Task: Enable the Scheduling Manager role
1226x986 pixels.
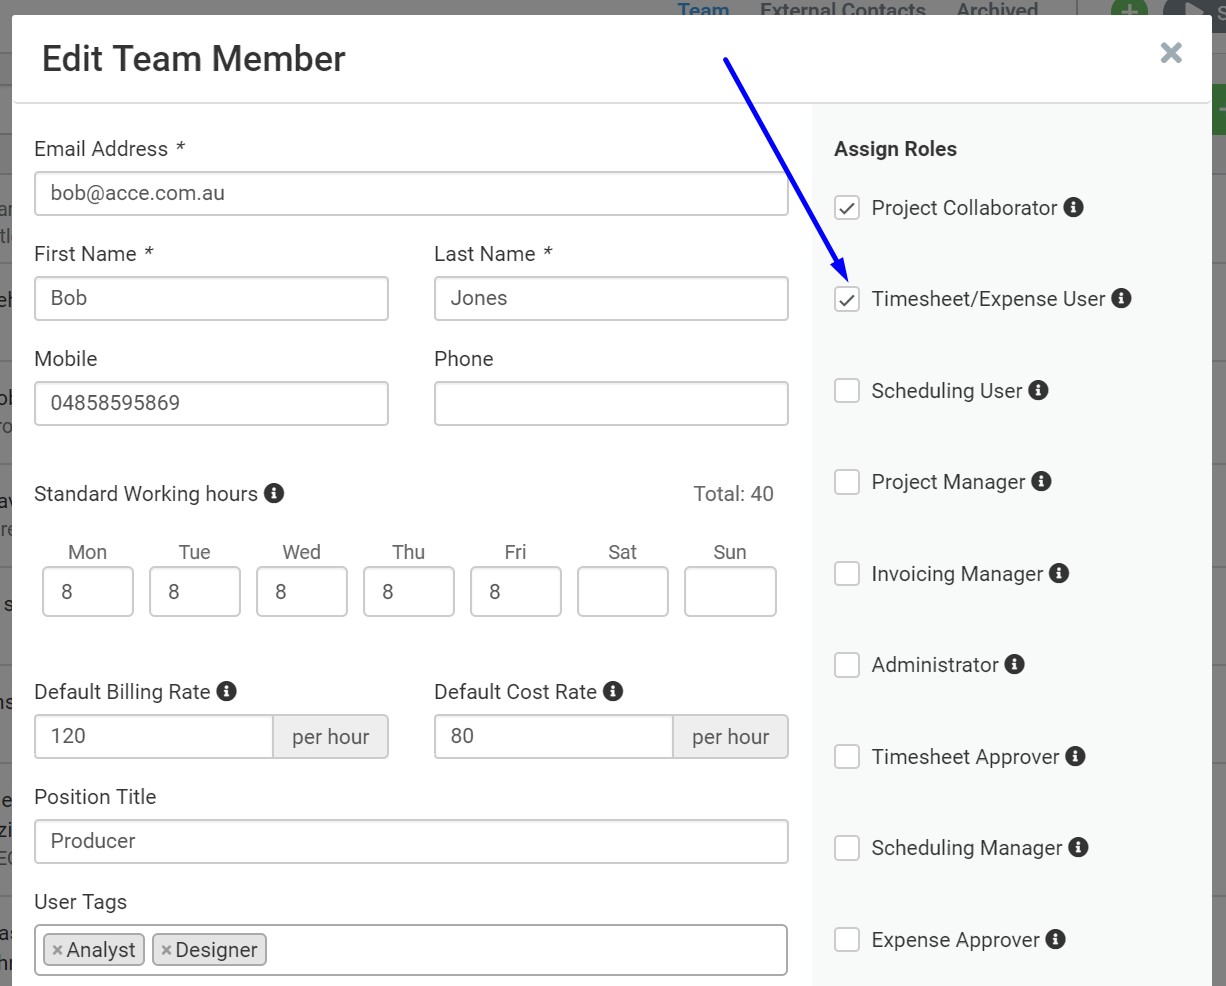Action: (x=847, y=847)
